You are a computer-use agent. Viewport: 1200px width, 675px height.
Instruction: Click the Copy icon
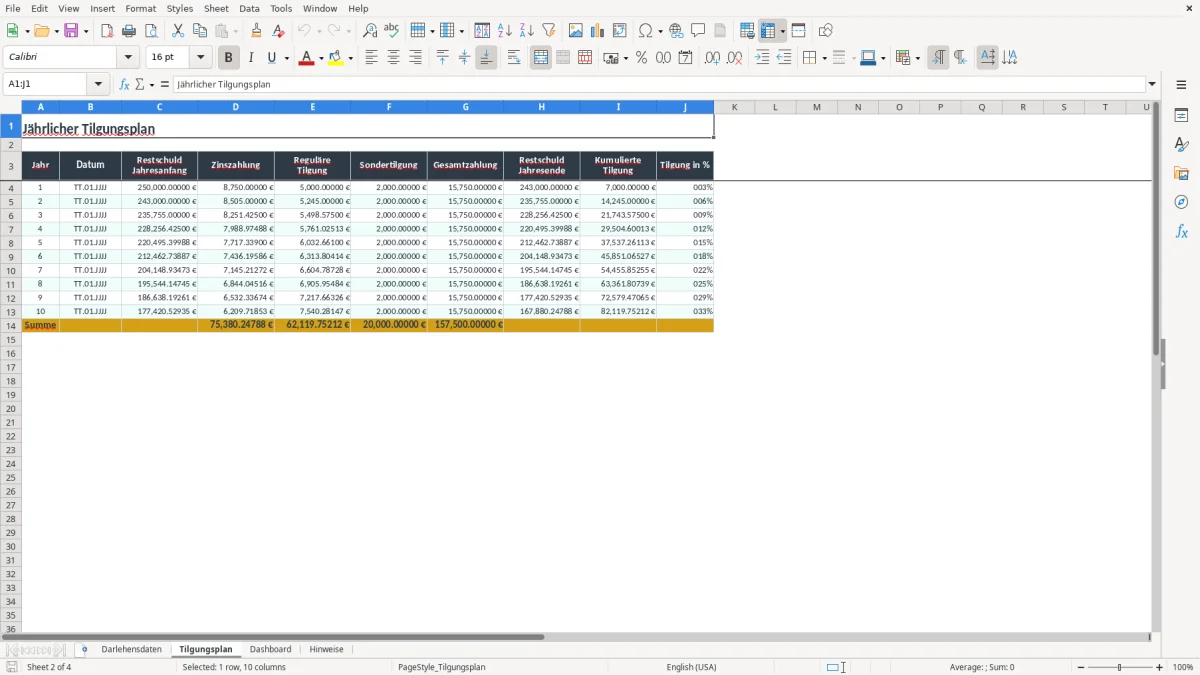pyautogui.click(x=199, y=31)
